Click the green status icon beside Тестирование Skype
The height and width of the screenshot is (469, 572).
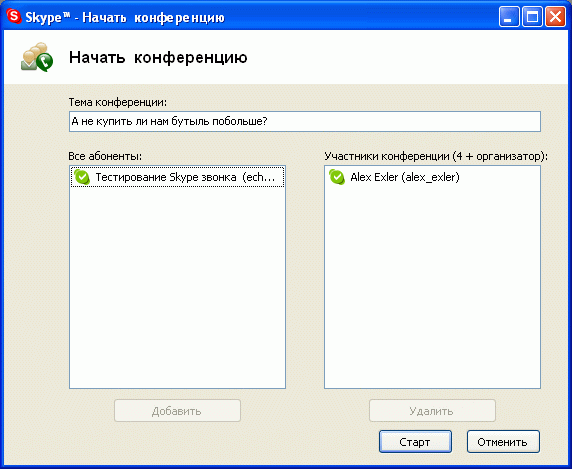[x=82, y=177]
